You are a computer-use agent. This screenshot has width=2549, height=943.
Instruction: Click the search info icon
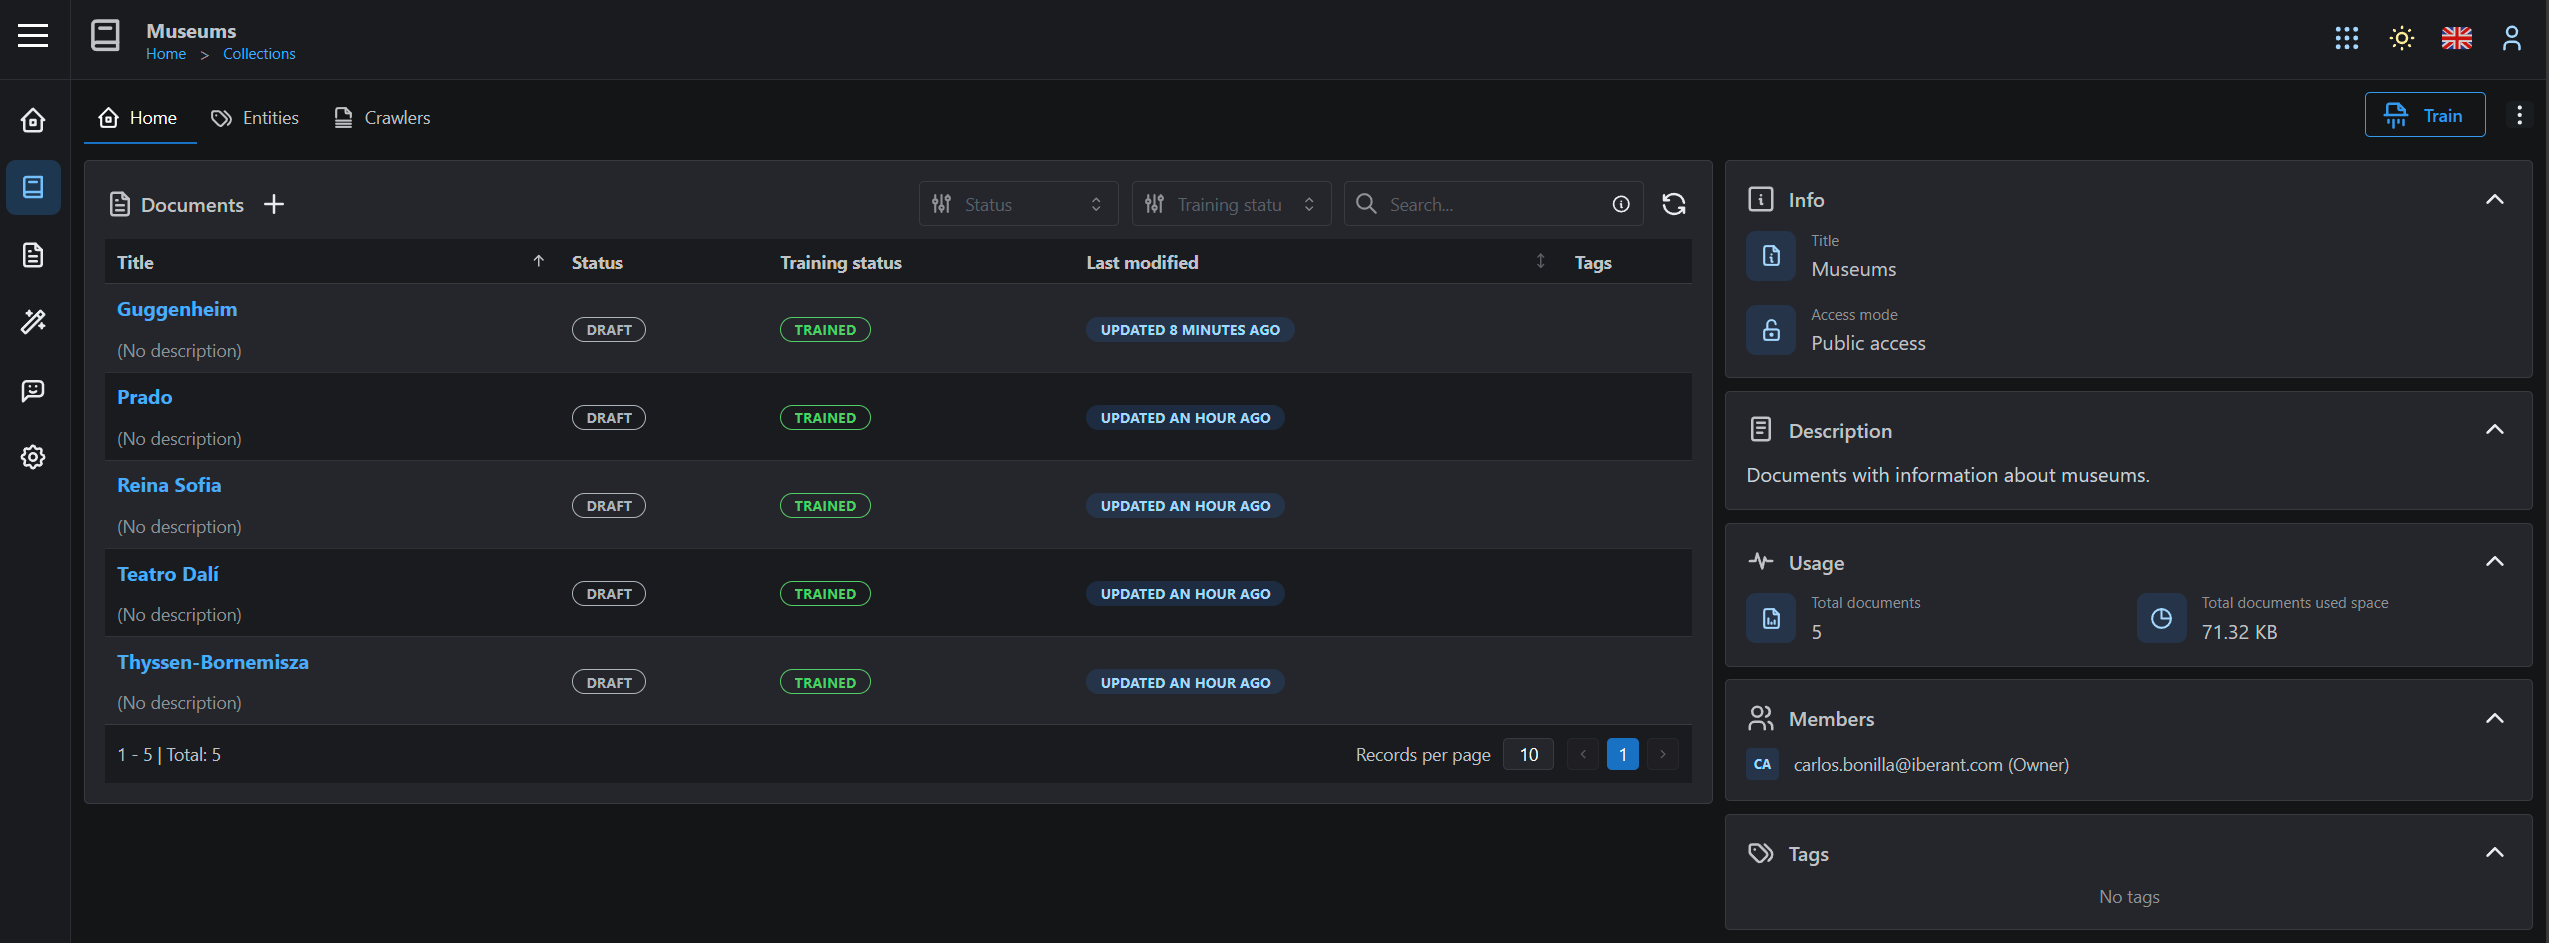pyautogui.click(x=1621, y=204)
